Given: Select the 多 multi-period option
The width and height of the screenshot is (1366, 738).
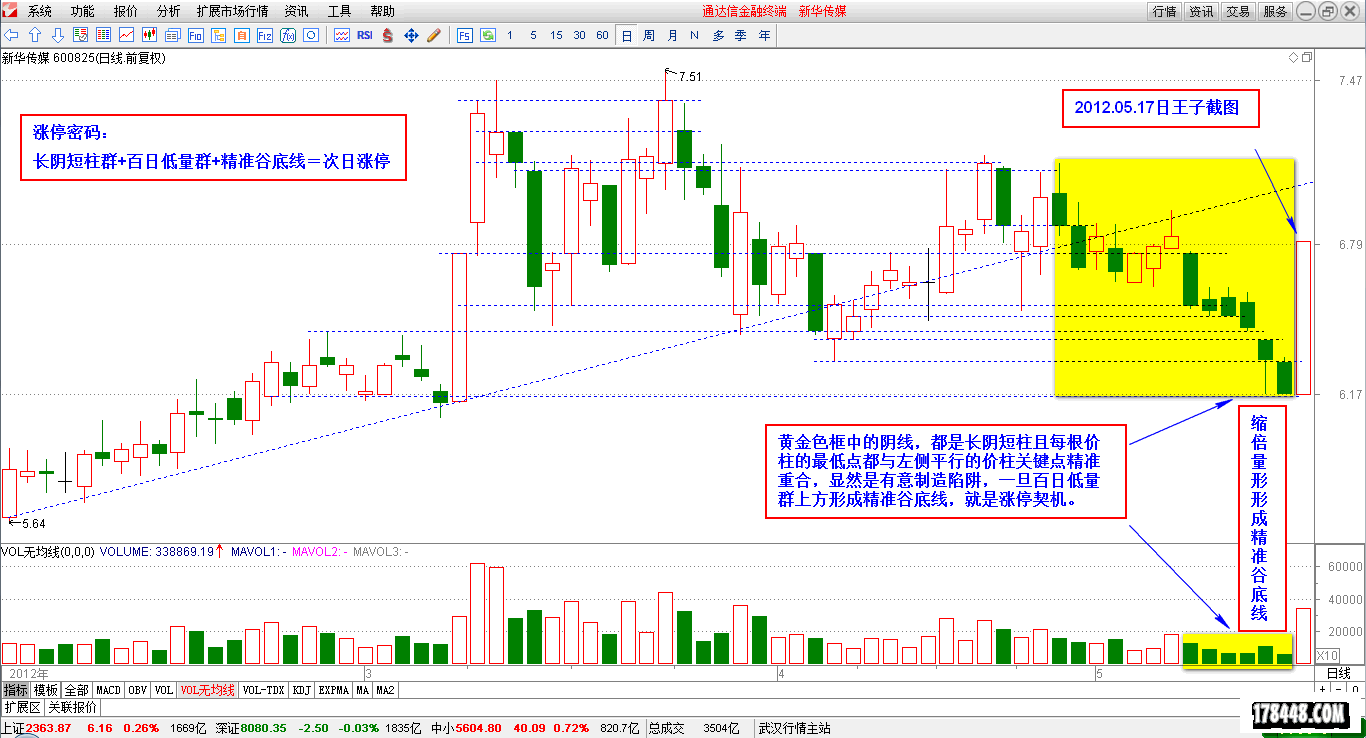Looking at the screenshot, I should [x=718, y=35].
